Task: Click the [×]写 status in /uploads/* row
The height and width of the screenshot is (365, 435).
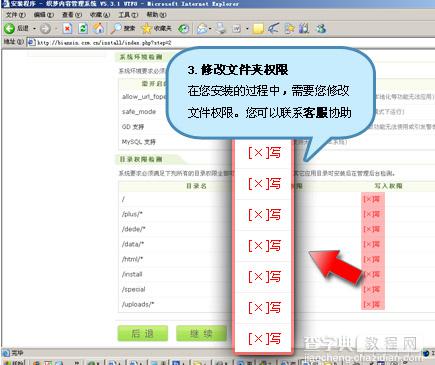Action: [x=371, y=304]
